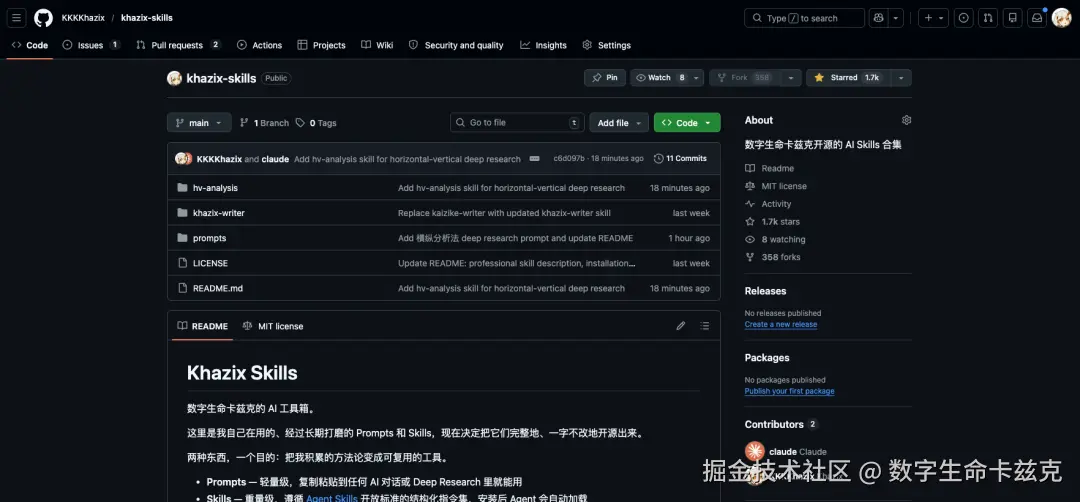This screenshot has height=502, width=1080.
Task: Go to khazix-skills breadcrumb link
Action: (x=147, y=18)
